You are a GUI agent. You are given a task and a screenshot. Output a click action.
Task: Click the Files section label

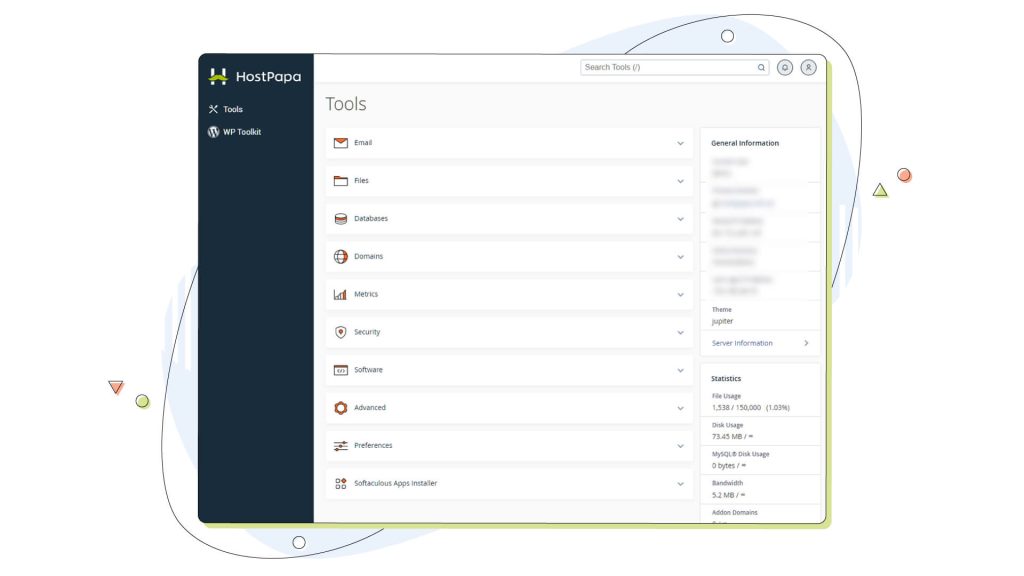click(x=361, y=181)
